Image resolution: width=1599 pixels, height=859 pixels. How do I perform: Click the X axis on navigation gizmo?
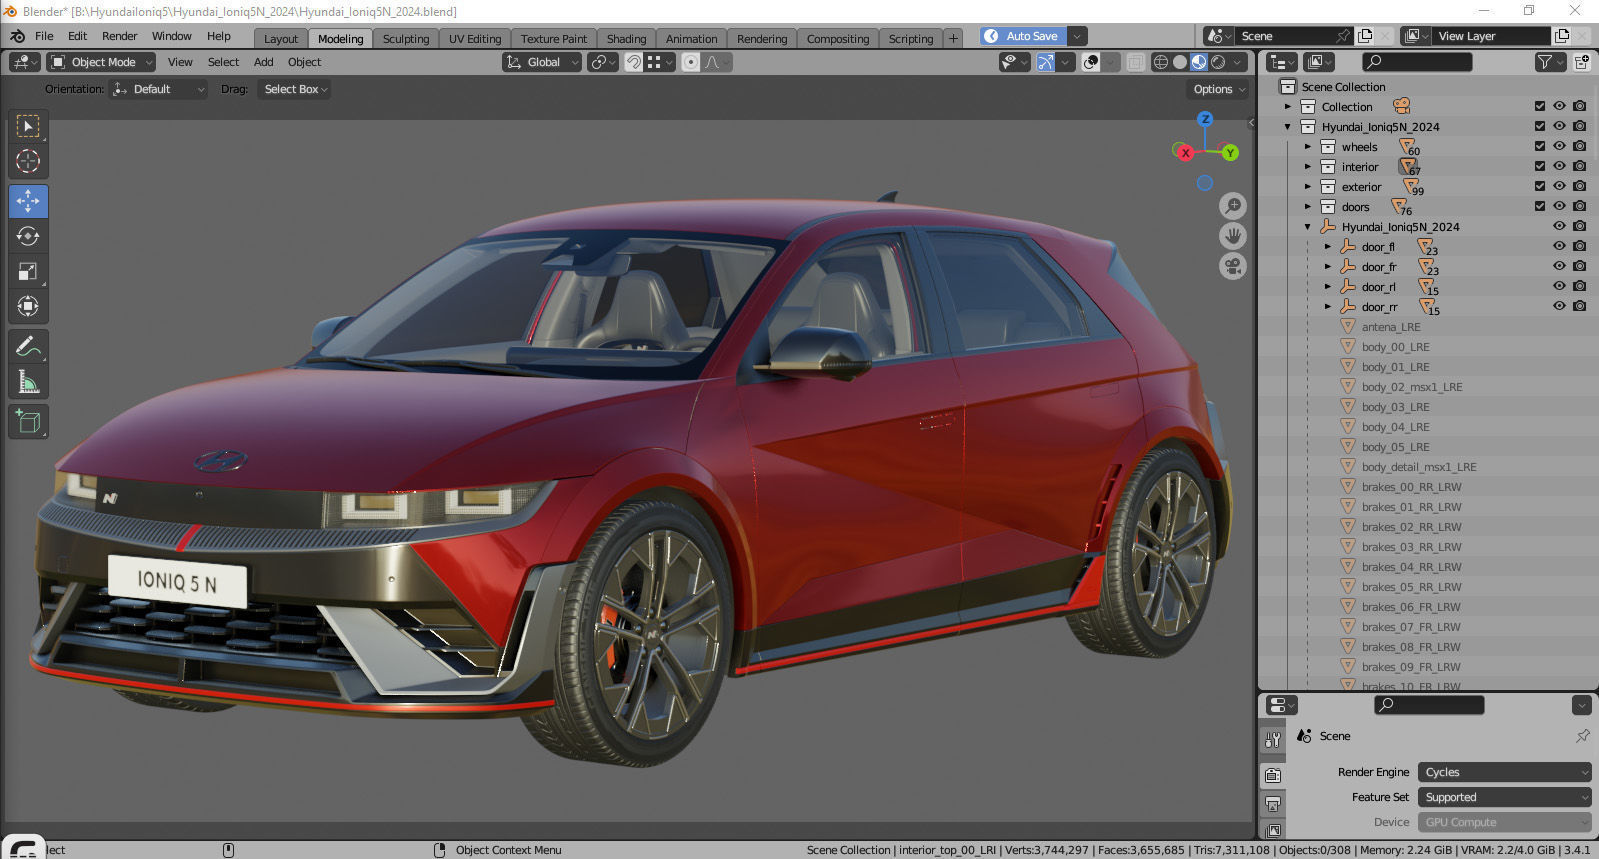1185,153
